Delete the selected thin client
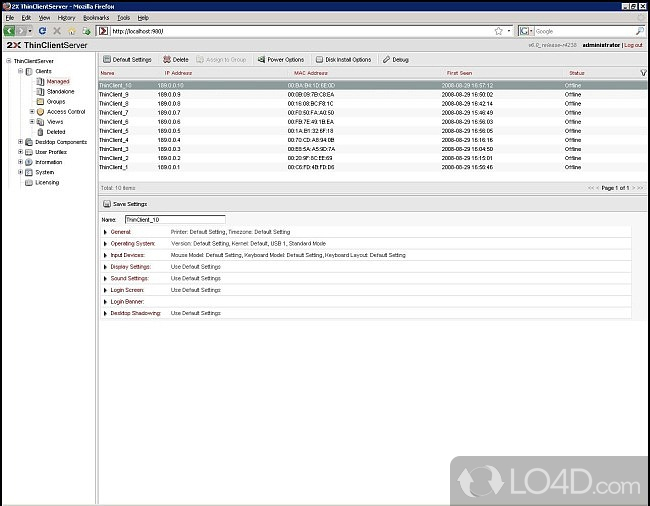 click(176, 60)
